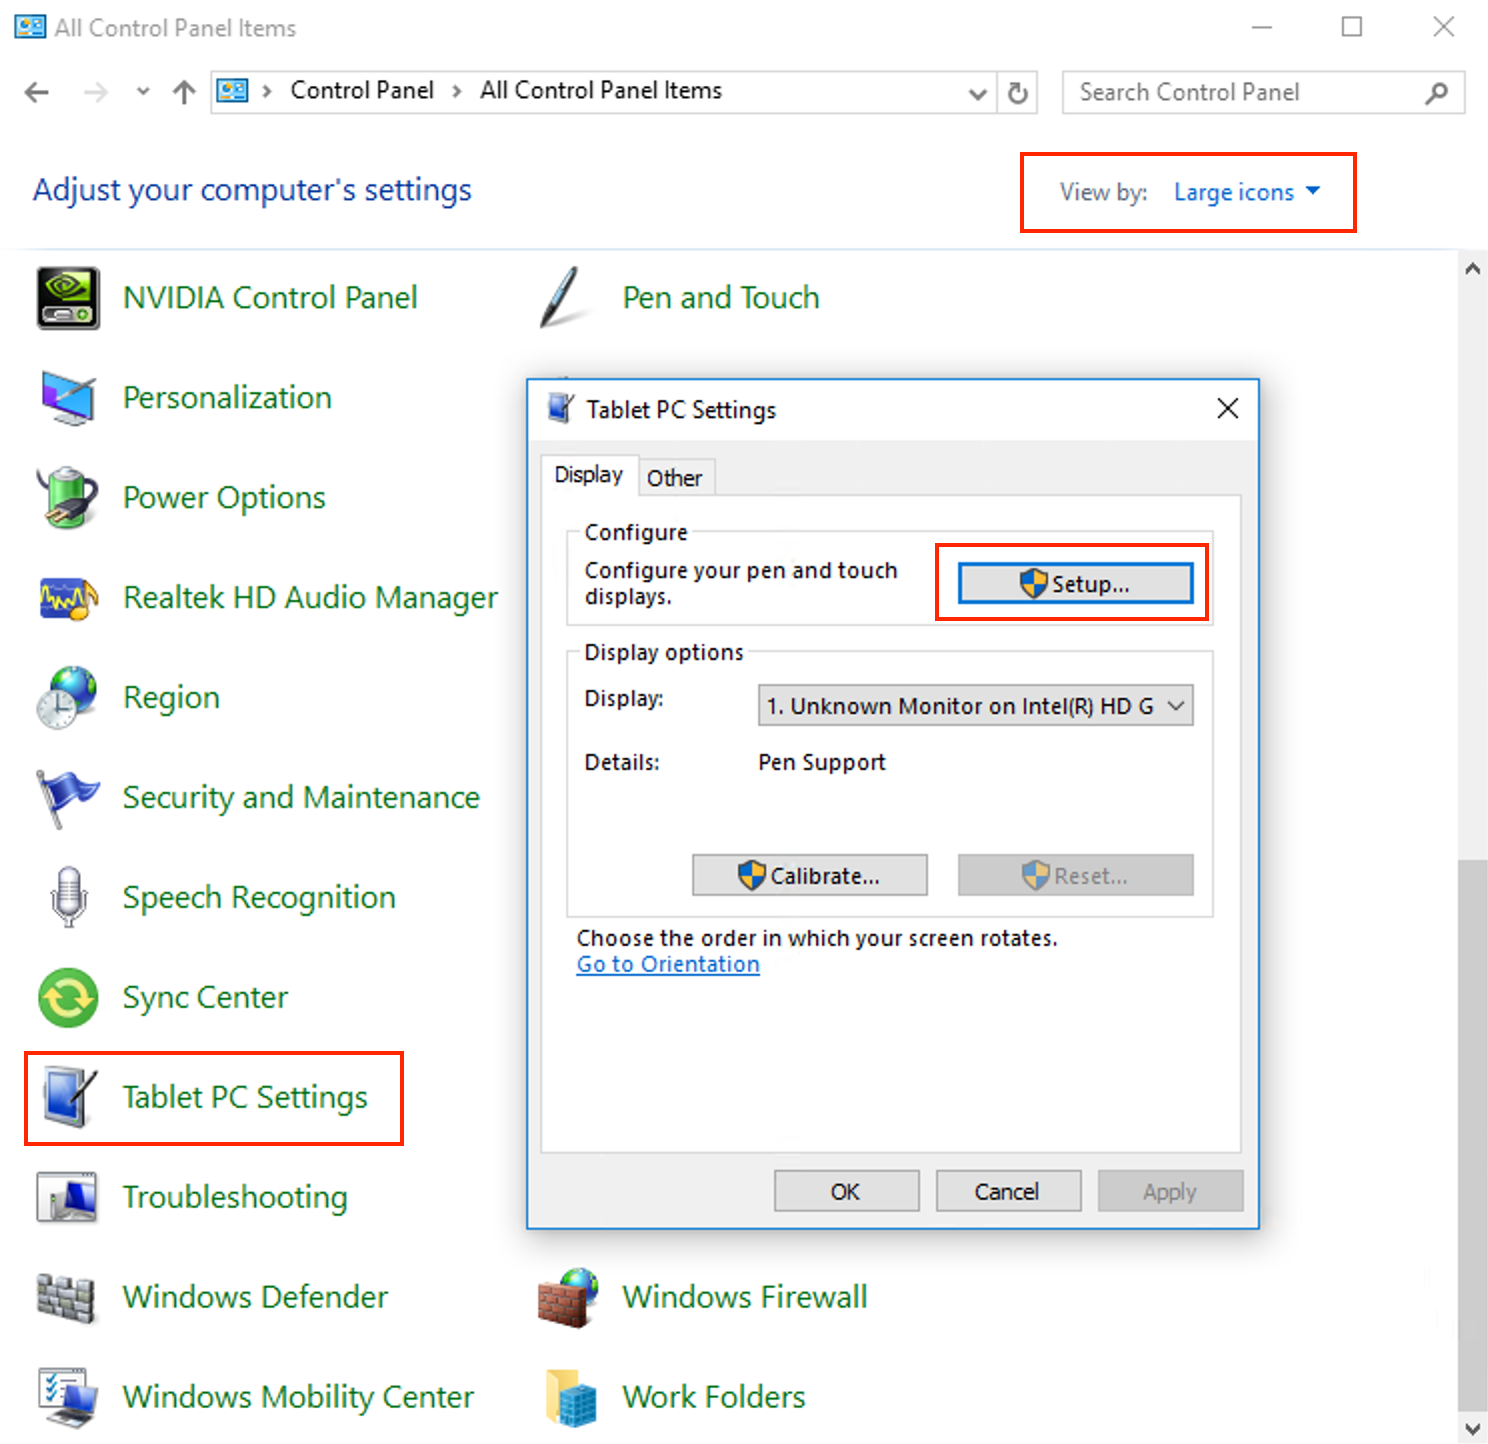1488x1444 pixels.
Task: Open the View by Large icons dropdown
Action: pos(1245,192)
